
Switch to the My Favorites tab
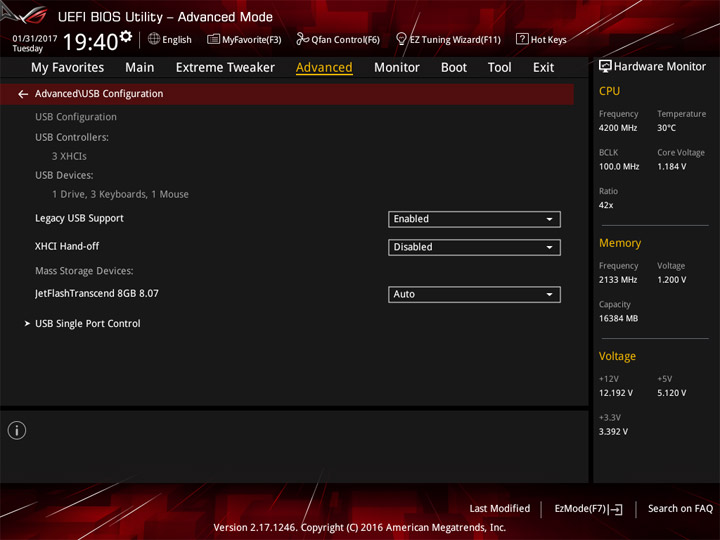point(68,68)
